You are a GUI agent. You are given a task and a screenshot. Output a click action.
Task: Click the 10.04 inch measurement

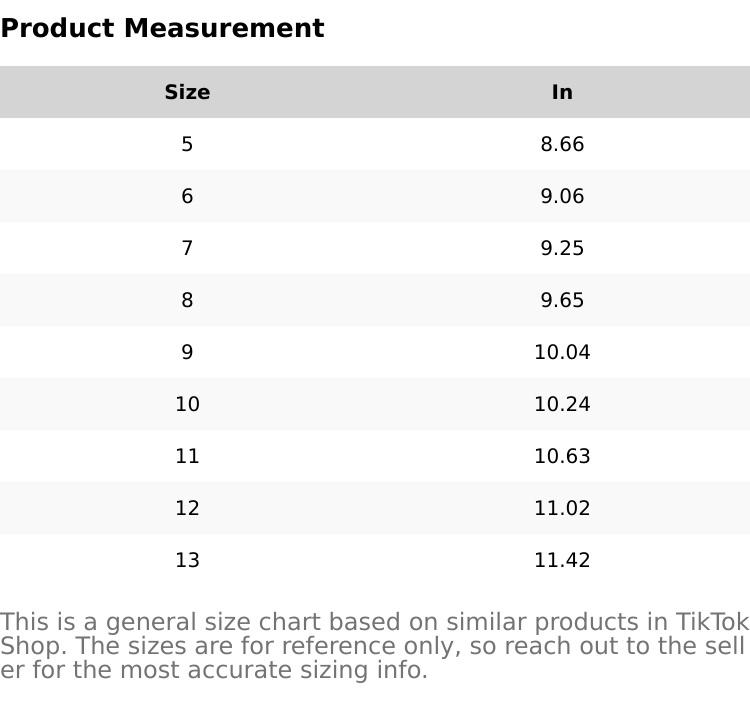[562, 352]
